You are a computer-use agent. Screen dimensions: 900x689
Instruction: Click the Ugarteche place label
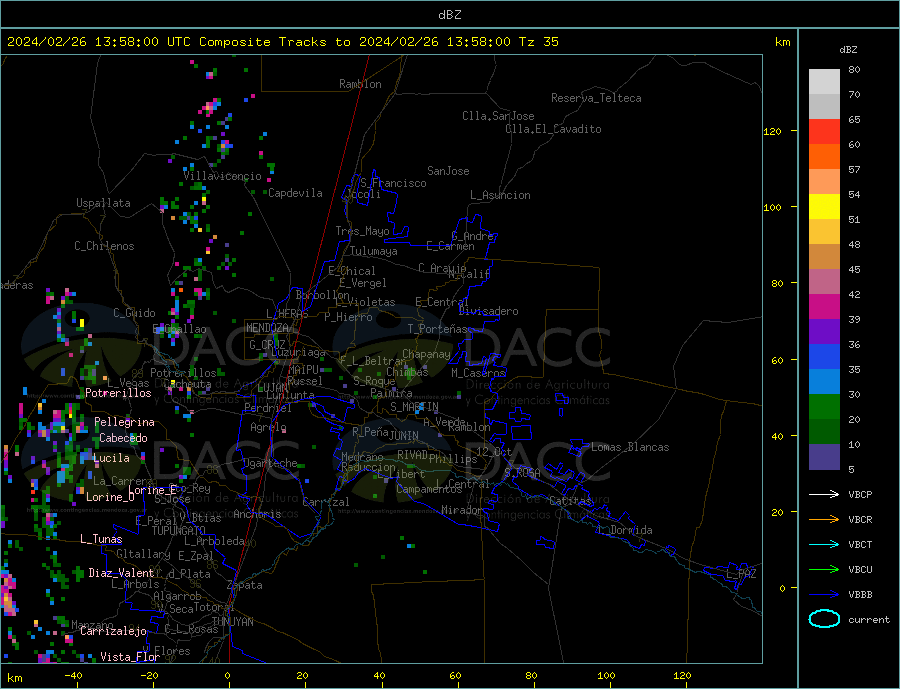click(x=270, y=463)
